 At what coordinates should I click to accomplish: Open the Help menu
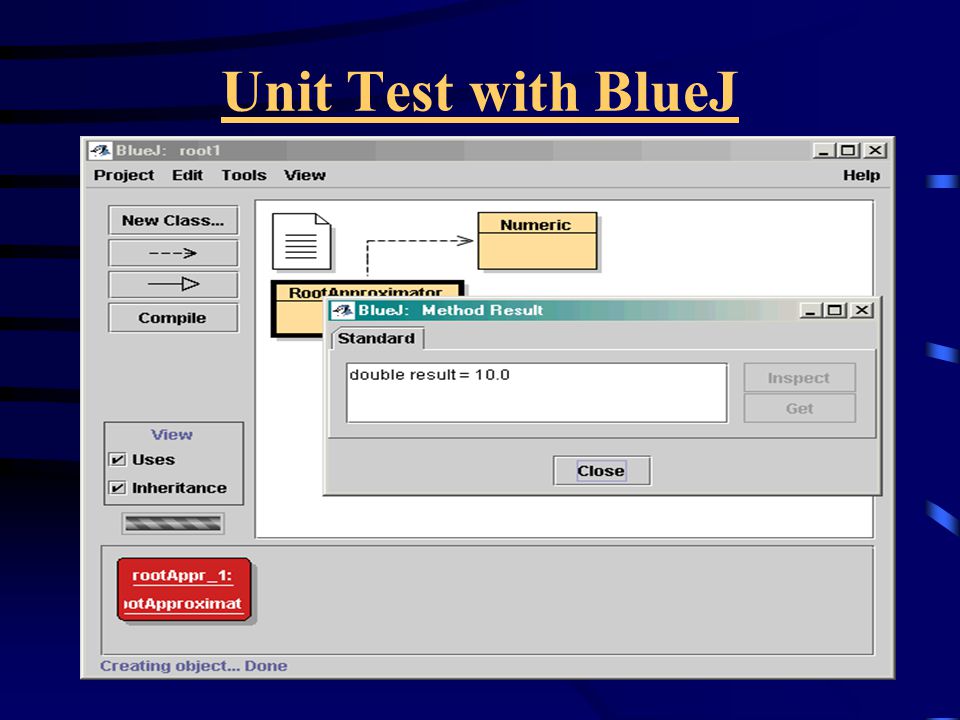click(861, 175)
